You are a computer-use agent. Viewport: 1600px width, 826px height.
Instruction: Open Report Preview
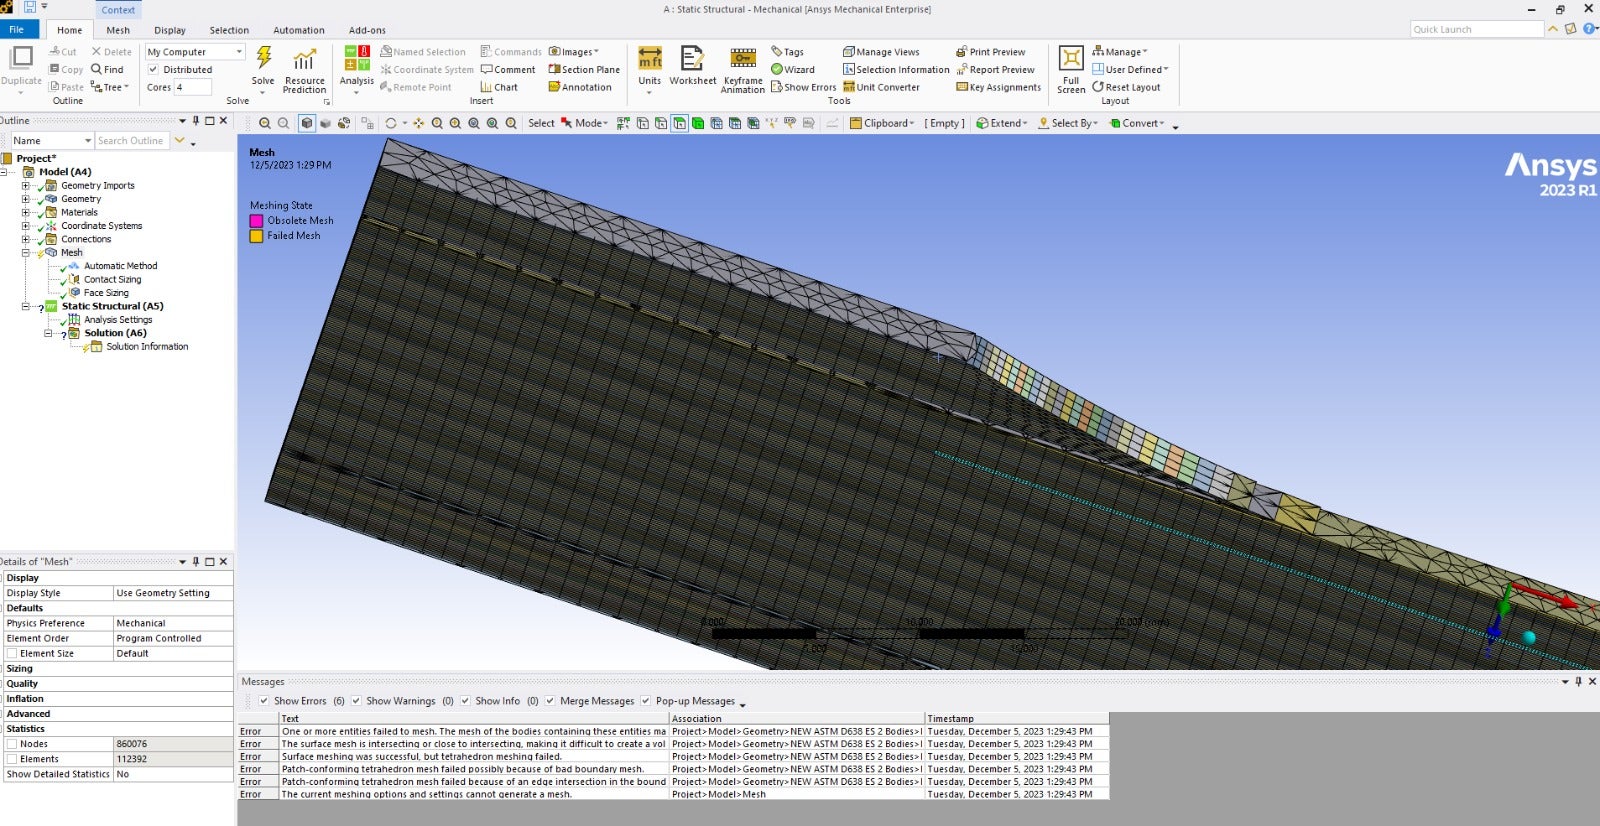(x=995, y=69)
